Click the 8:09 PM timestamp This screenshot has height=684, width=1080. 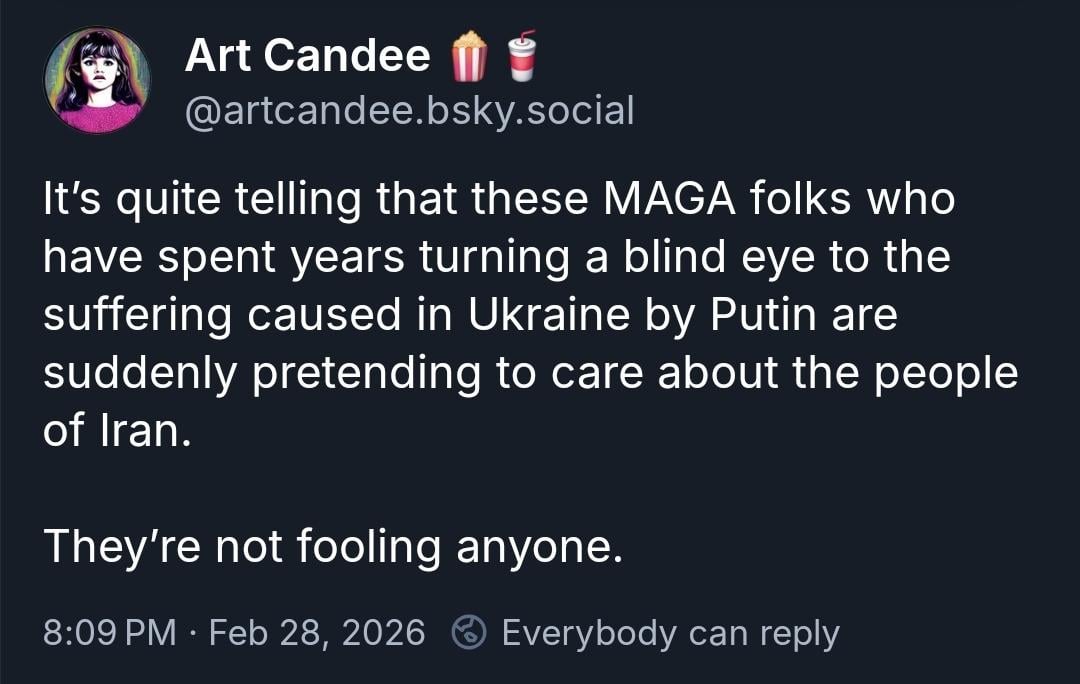click(x=110, y=633)
